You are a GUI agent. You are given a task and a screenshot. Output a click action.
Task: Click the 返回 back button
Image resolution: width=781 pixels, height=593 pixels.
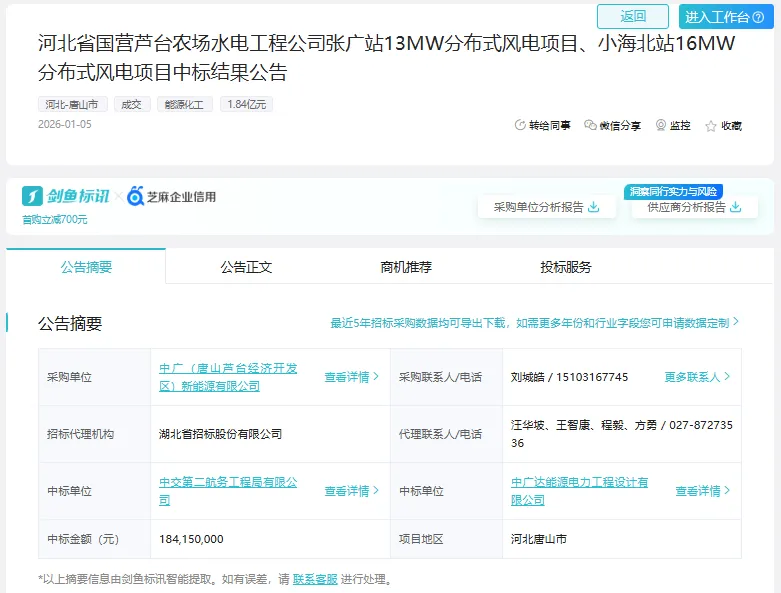633,16
